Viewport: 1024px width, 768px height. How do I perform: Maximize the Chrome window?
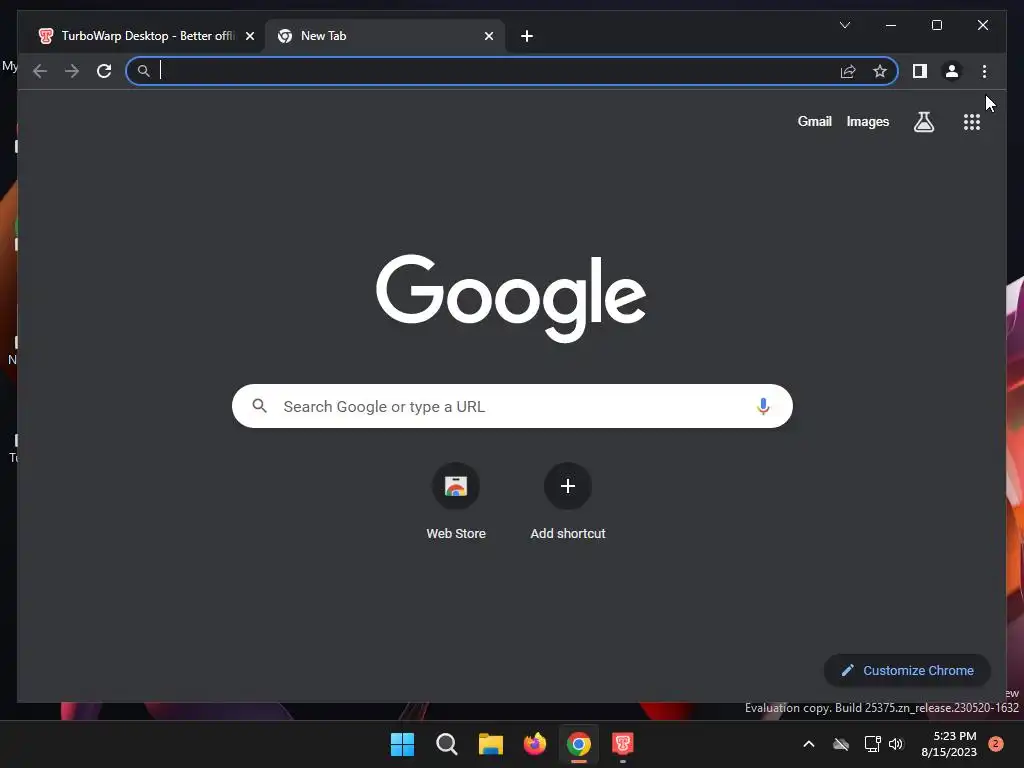pos(936,25)
